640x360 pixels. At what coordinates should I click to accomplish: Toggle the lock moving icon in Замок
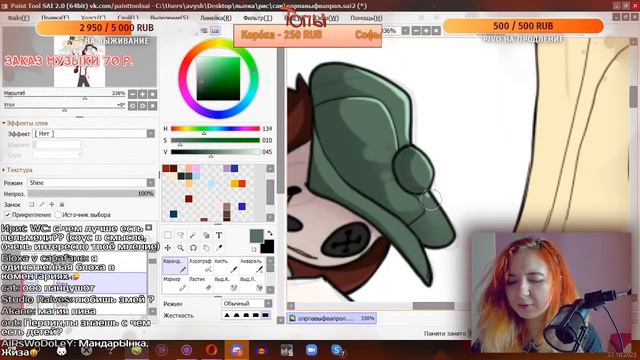pos(52,204)
